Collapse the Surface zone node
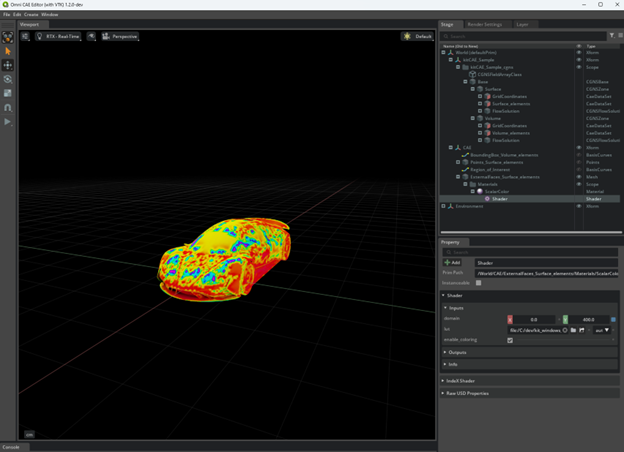624x452 pixels. tap(473, 89)
